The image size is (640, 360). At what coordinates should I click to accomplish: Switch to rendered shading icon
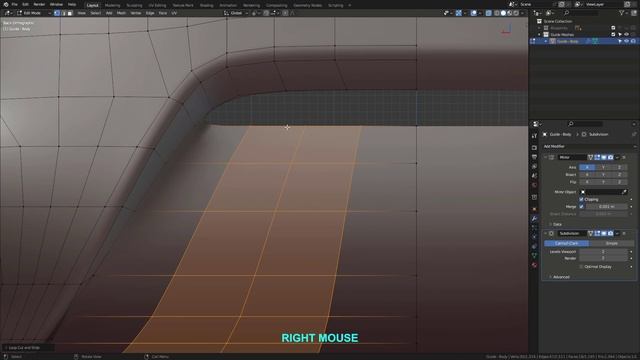pos(516,13)
